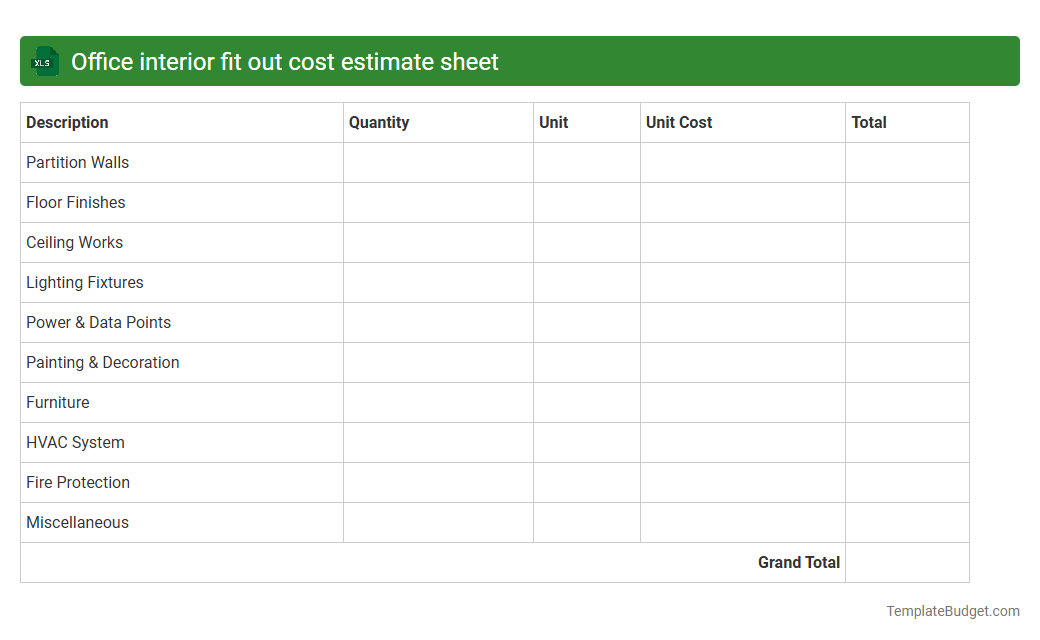1040x640 pixels.
Task: Click the Grand Total amount cell
Action: [x=907, y=562]
